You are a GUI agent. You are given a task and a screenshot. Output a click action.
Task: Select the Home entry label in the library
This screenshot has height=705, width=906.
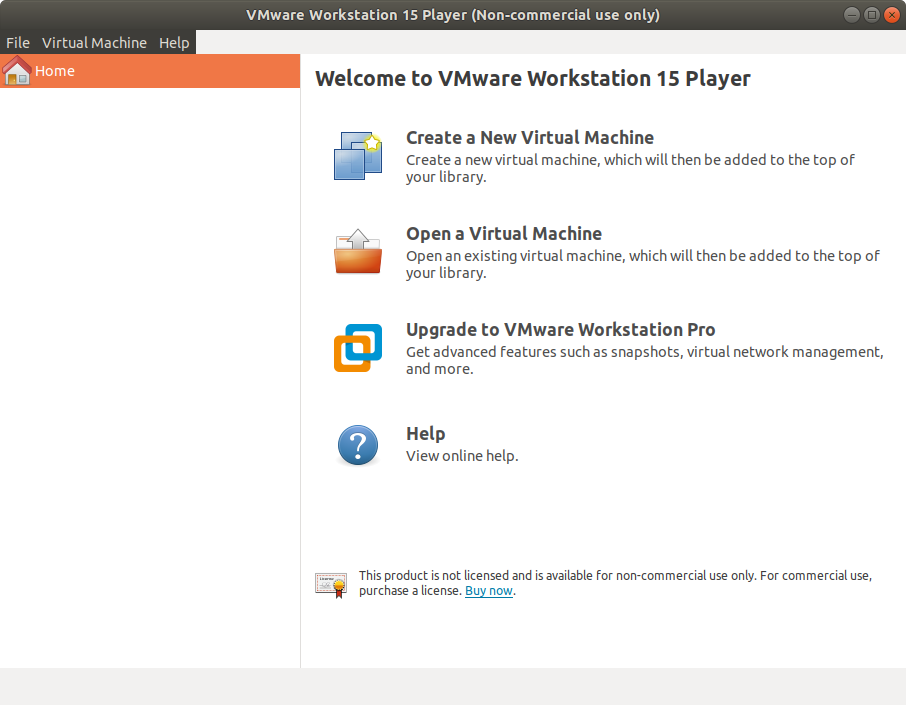(55, 71)
